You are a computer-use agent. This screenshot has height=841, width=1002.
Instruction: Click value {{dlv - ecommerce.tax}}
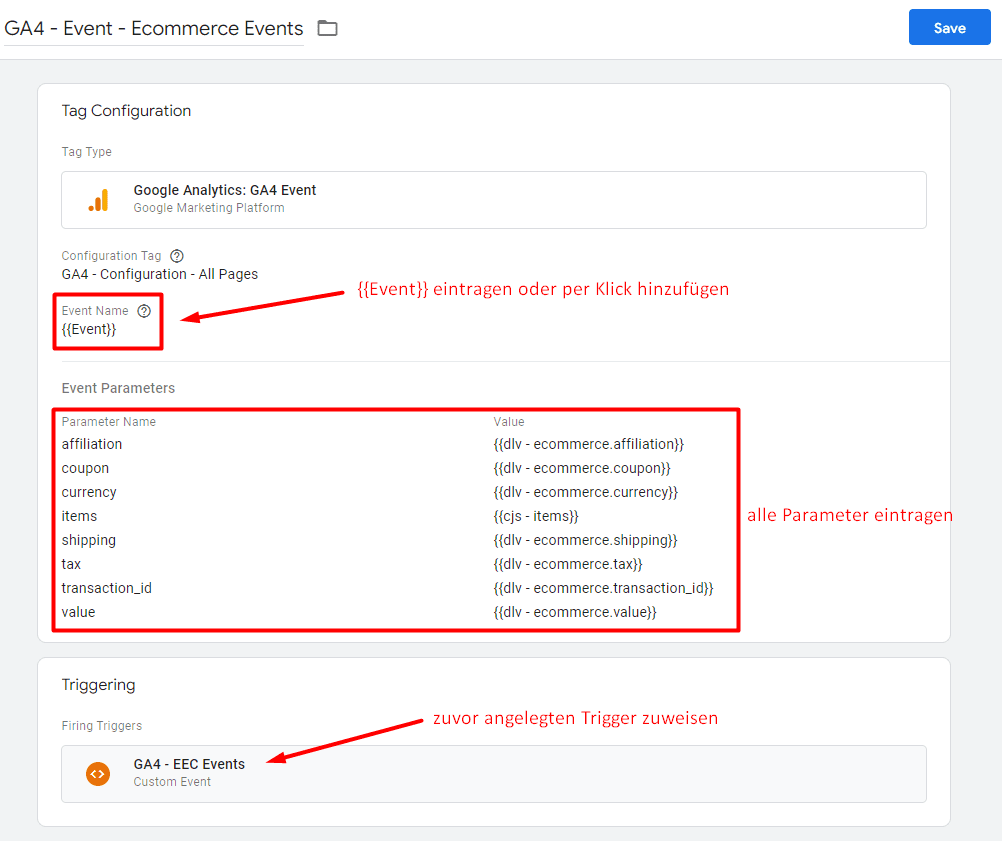567,564
